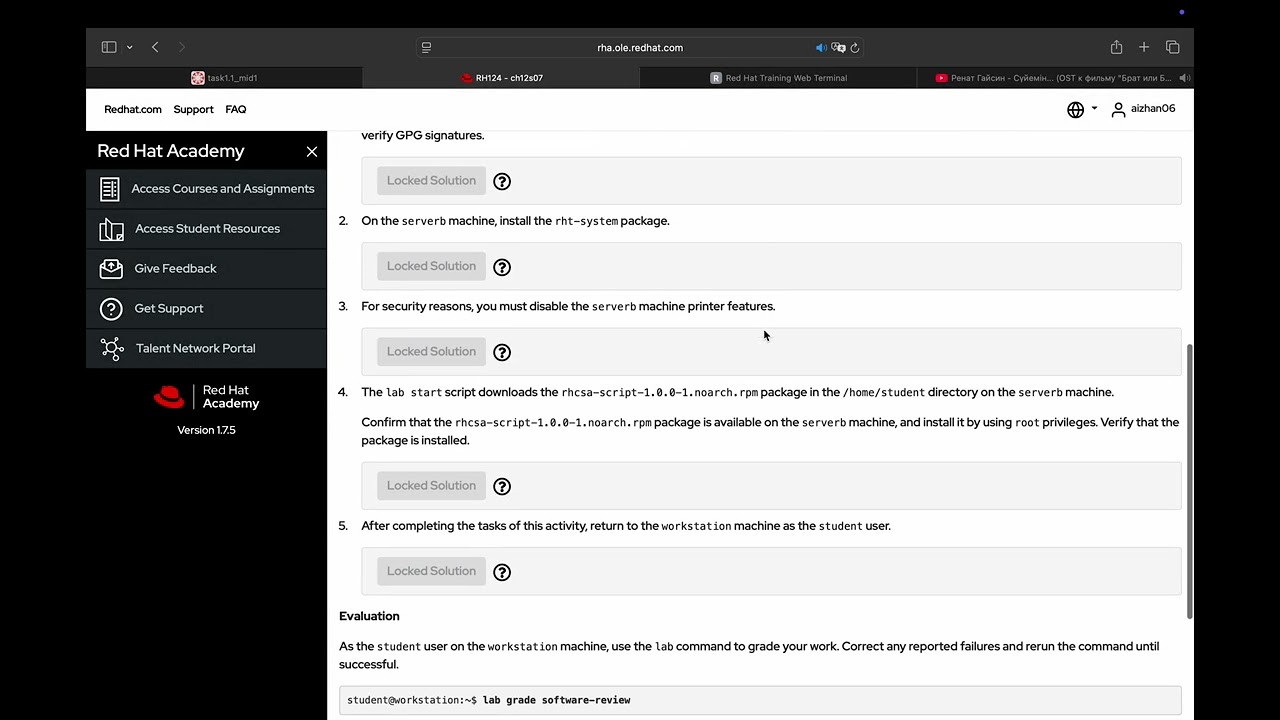Image resolution: width=1280 pixels, height=720 pixels.
Task: Open the Ренат Гайсин YouTube tab
Action: [x=1055, y=78]
